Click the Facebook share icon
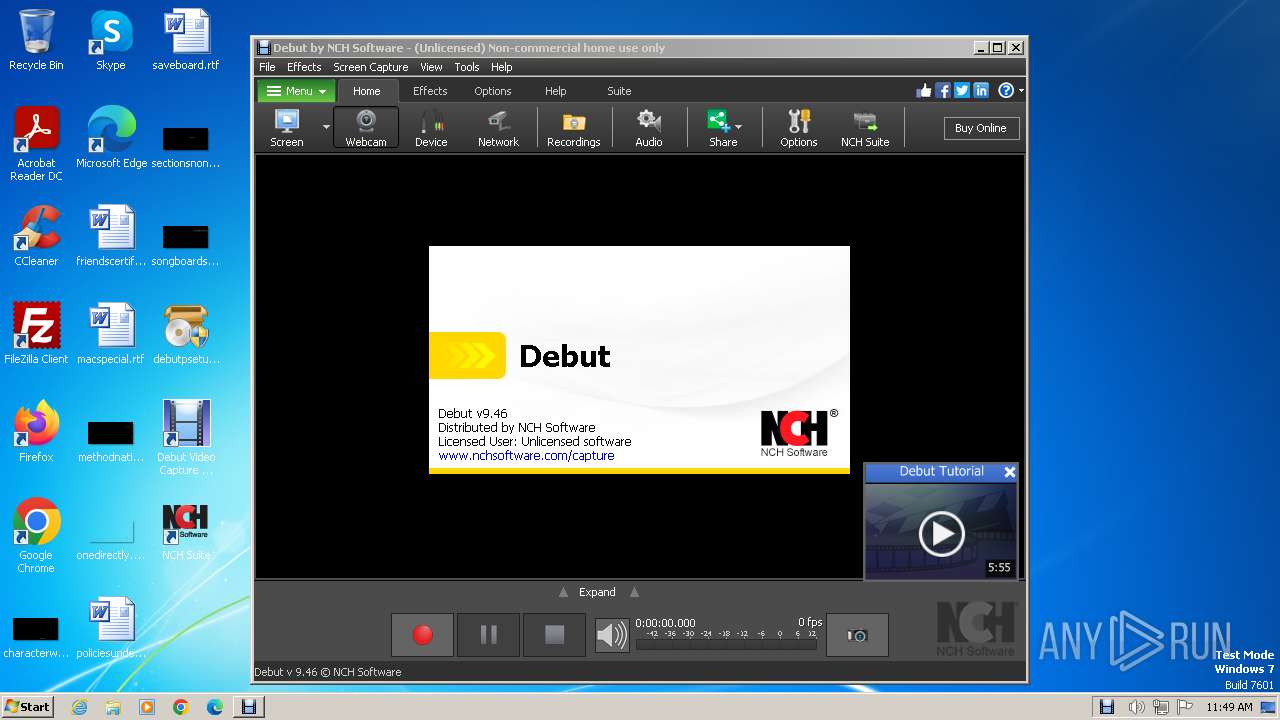This screenshot has width=1280, height=720. 943,91
